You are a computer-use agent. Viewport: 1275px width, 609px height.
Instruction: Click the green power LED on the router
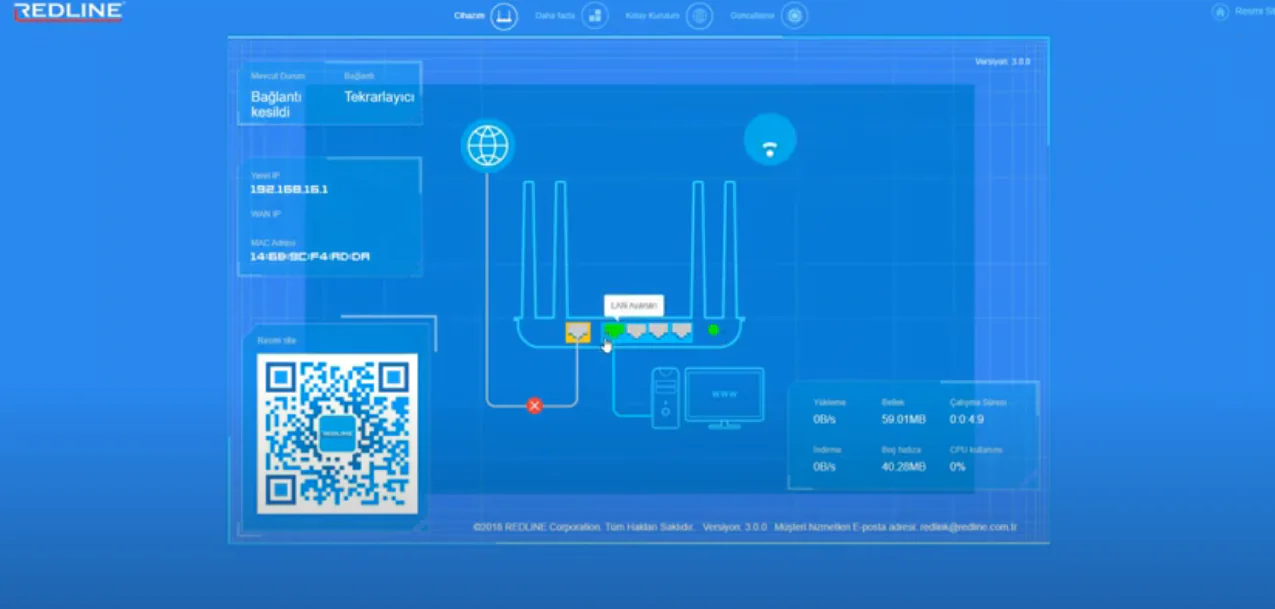[x=713, y=330]
